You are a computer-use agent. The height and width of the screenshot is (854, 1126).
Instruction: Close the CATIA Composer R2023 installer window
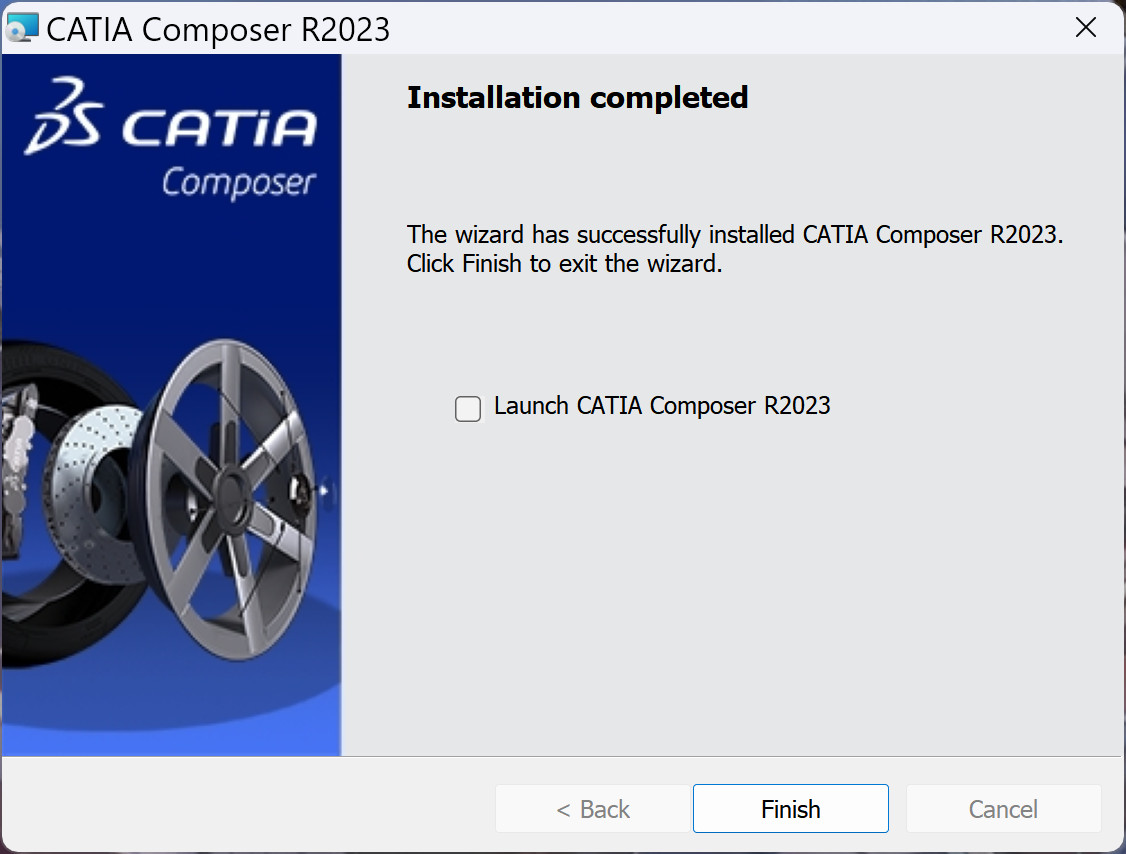[1085, 28]
